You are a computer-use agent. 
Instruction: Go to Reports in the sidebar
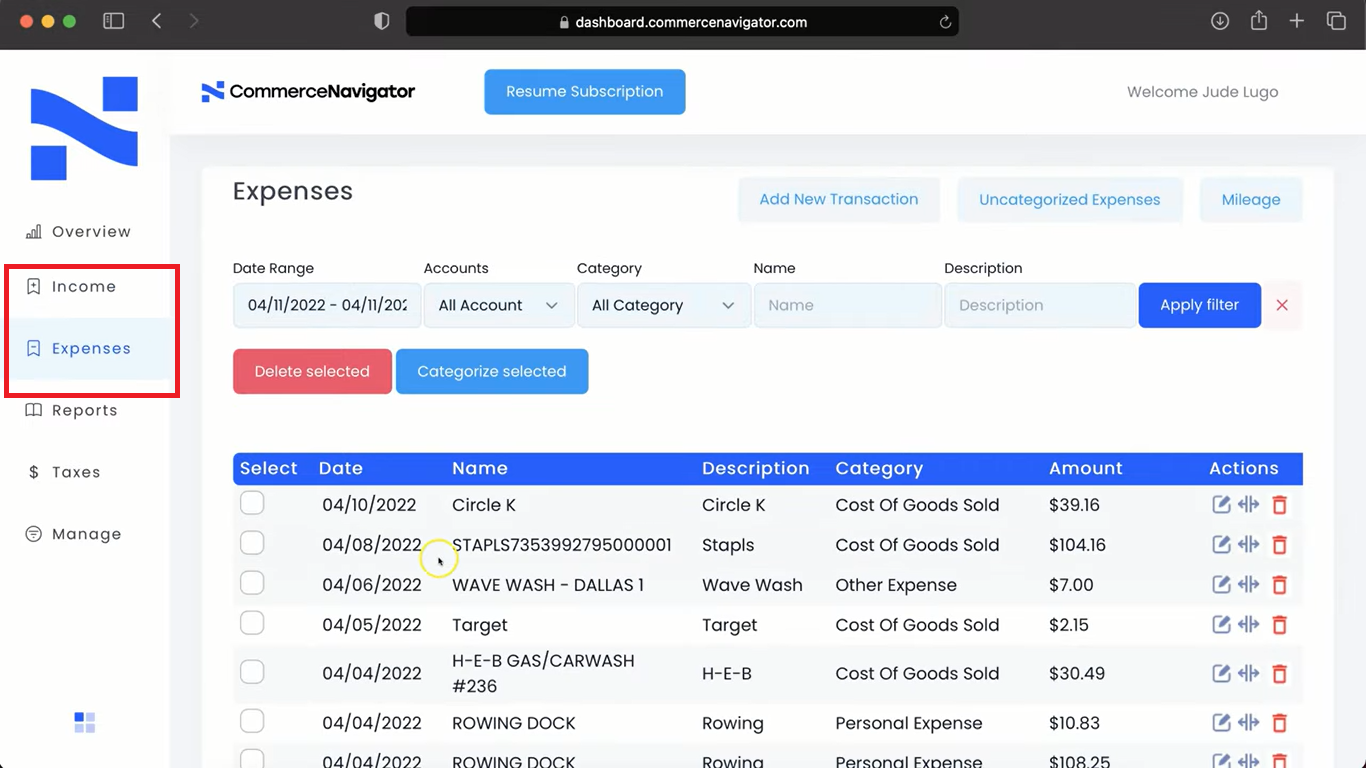(x=84, y=411)
